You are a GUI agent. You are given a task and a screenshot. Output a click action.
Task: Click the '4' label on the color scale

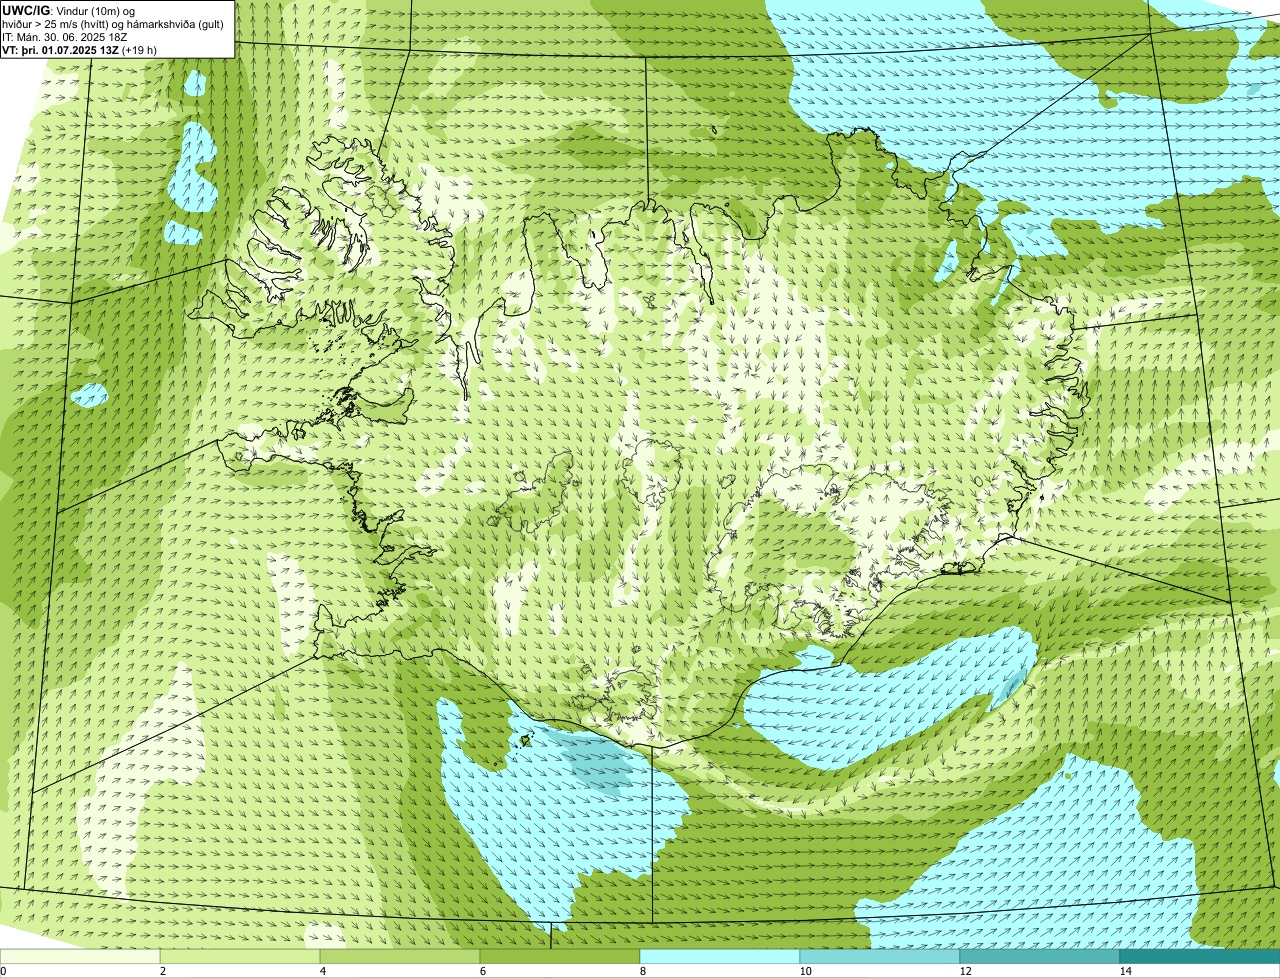[322, 971]
